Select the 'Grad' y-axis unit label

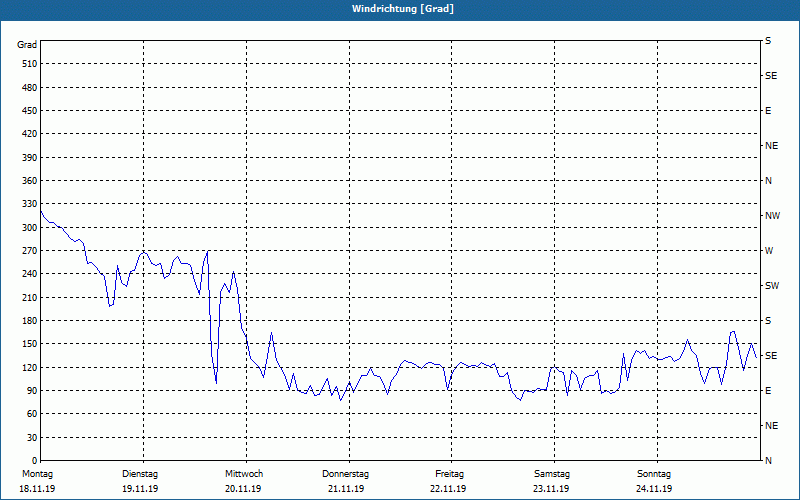[x=27, y=45]
